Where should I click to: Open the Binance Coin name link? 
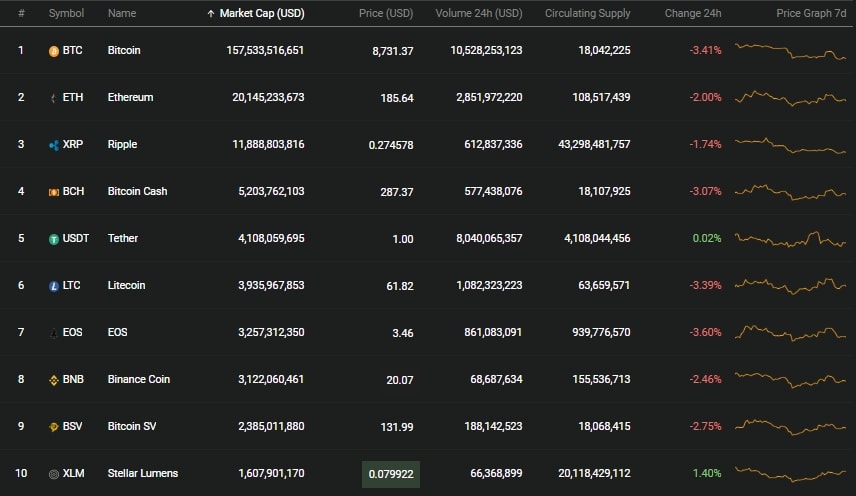coord(139,379)
